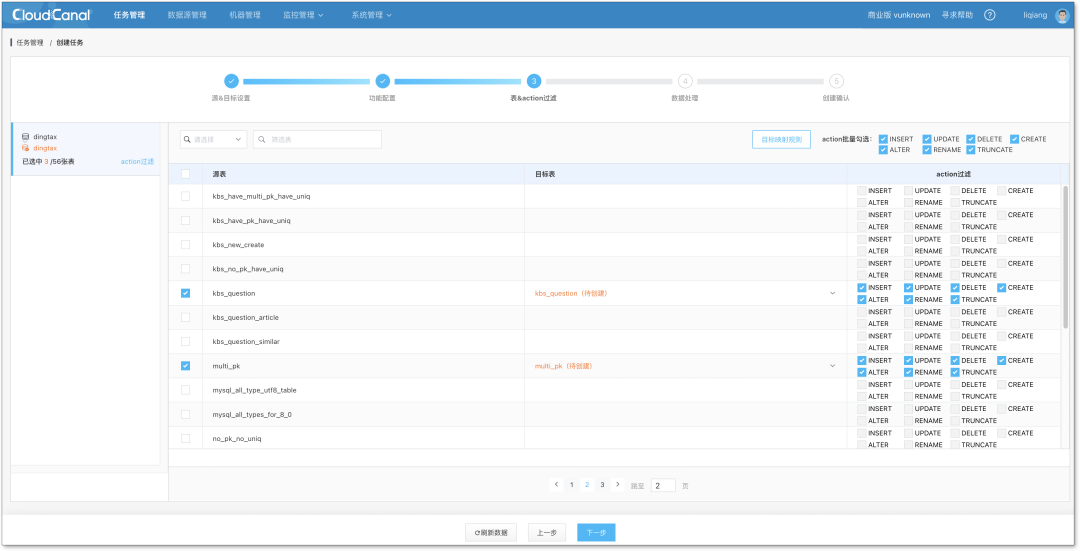The width and height of the screenshot is (1080, 551).
Task: Open the 数据源管理 nav tab
Action: click(187, 15)
